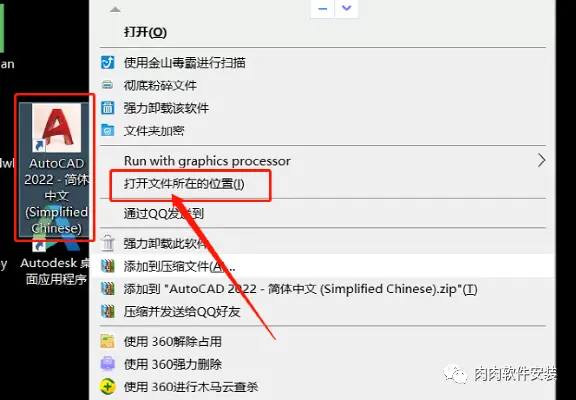Screen dimensions: 576x400
Task: Choose 打开(O) from the context menu
Action: pyautogui.click(x=145, y=32)
